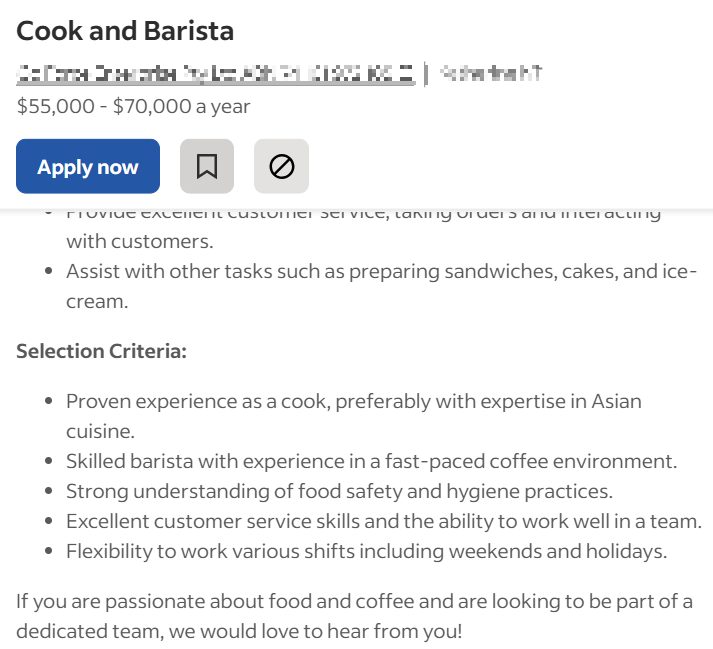Click the Cook and Barista job title
This screenshot has width=713, height=649.
(x=125, y=31)
